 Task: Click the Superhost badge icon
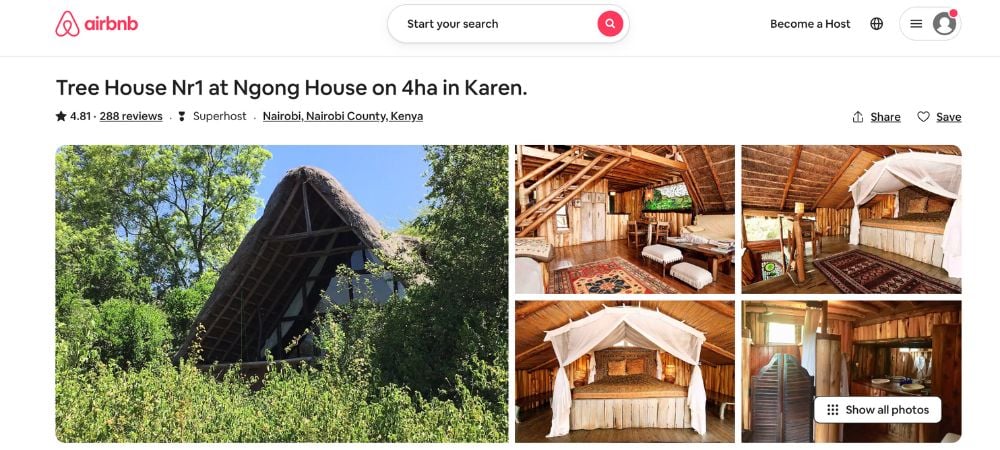coord(182,117)
